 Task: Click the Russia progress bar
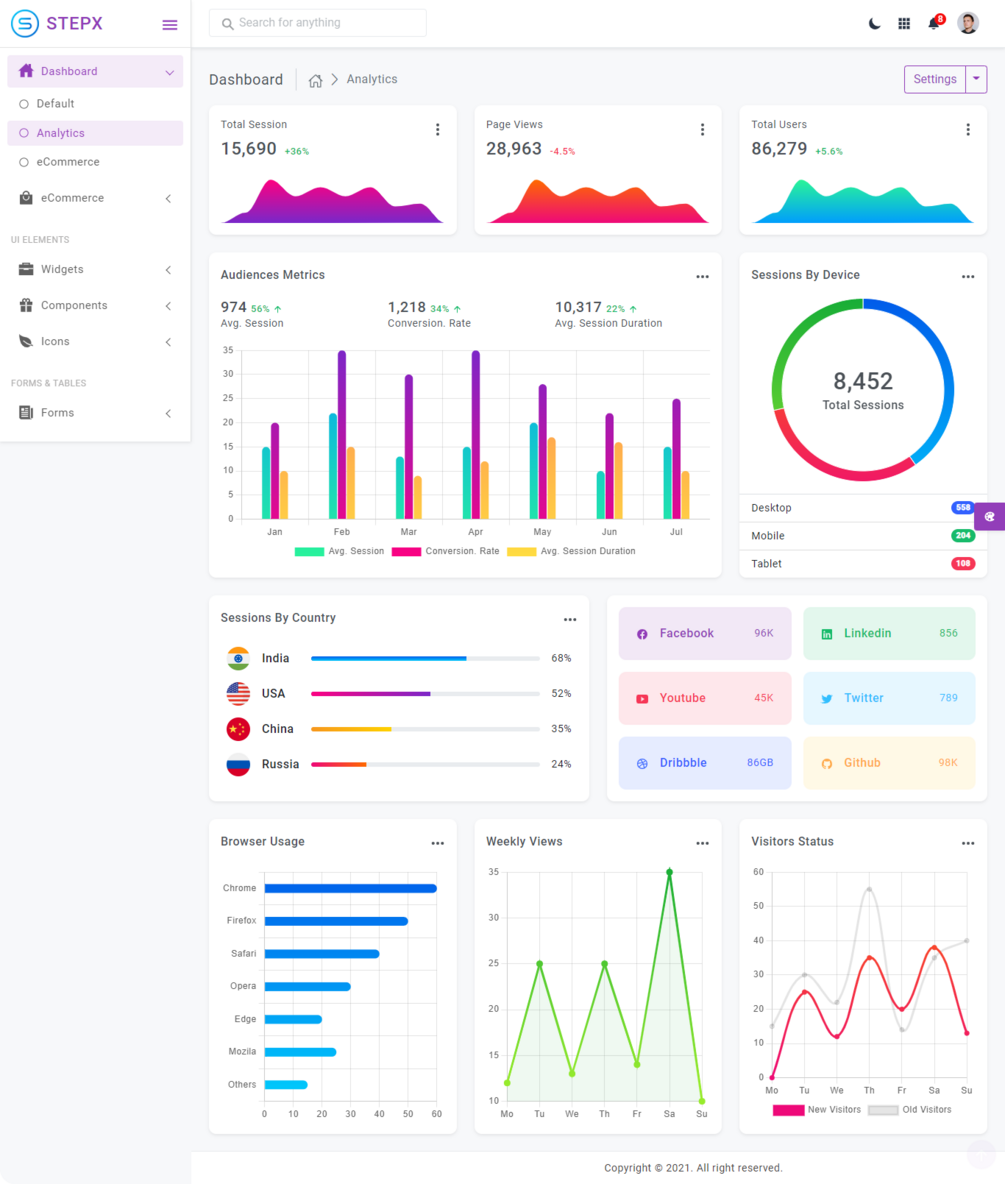pos(425,765)
